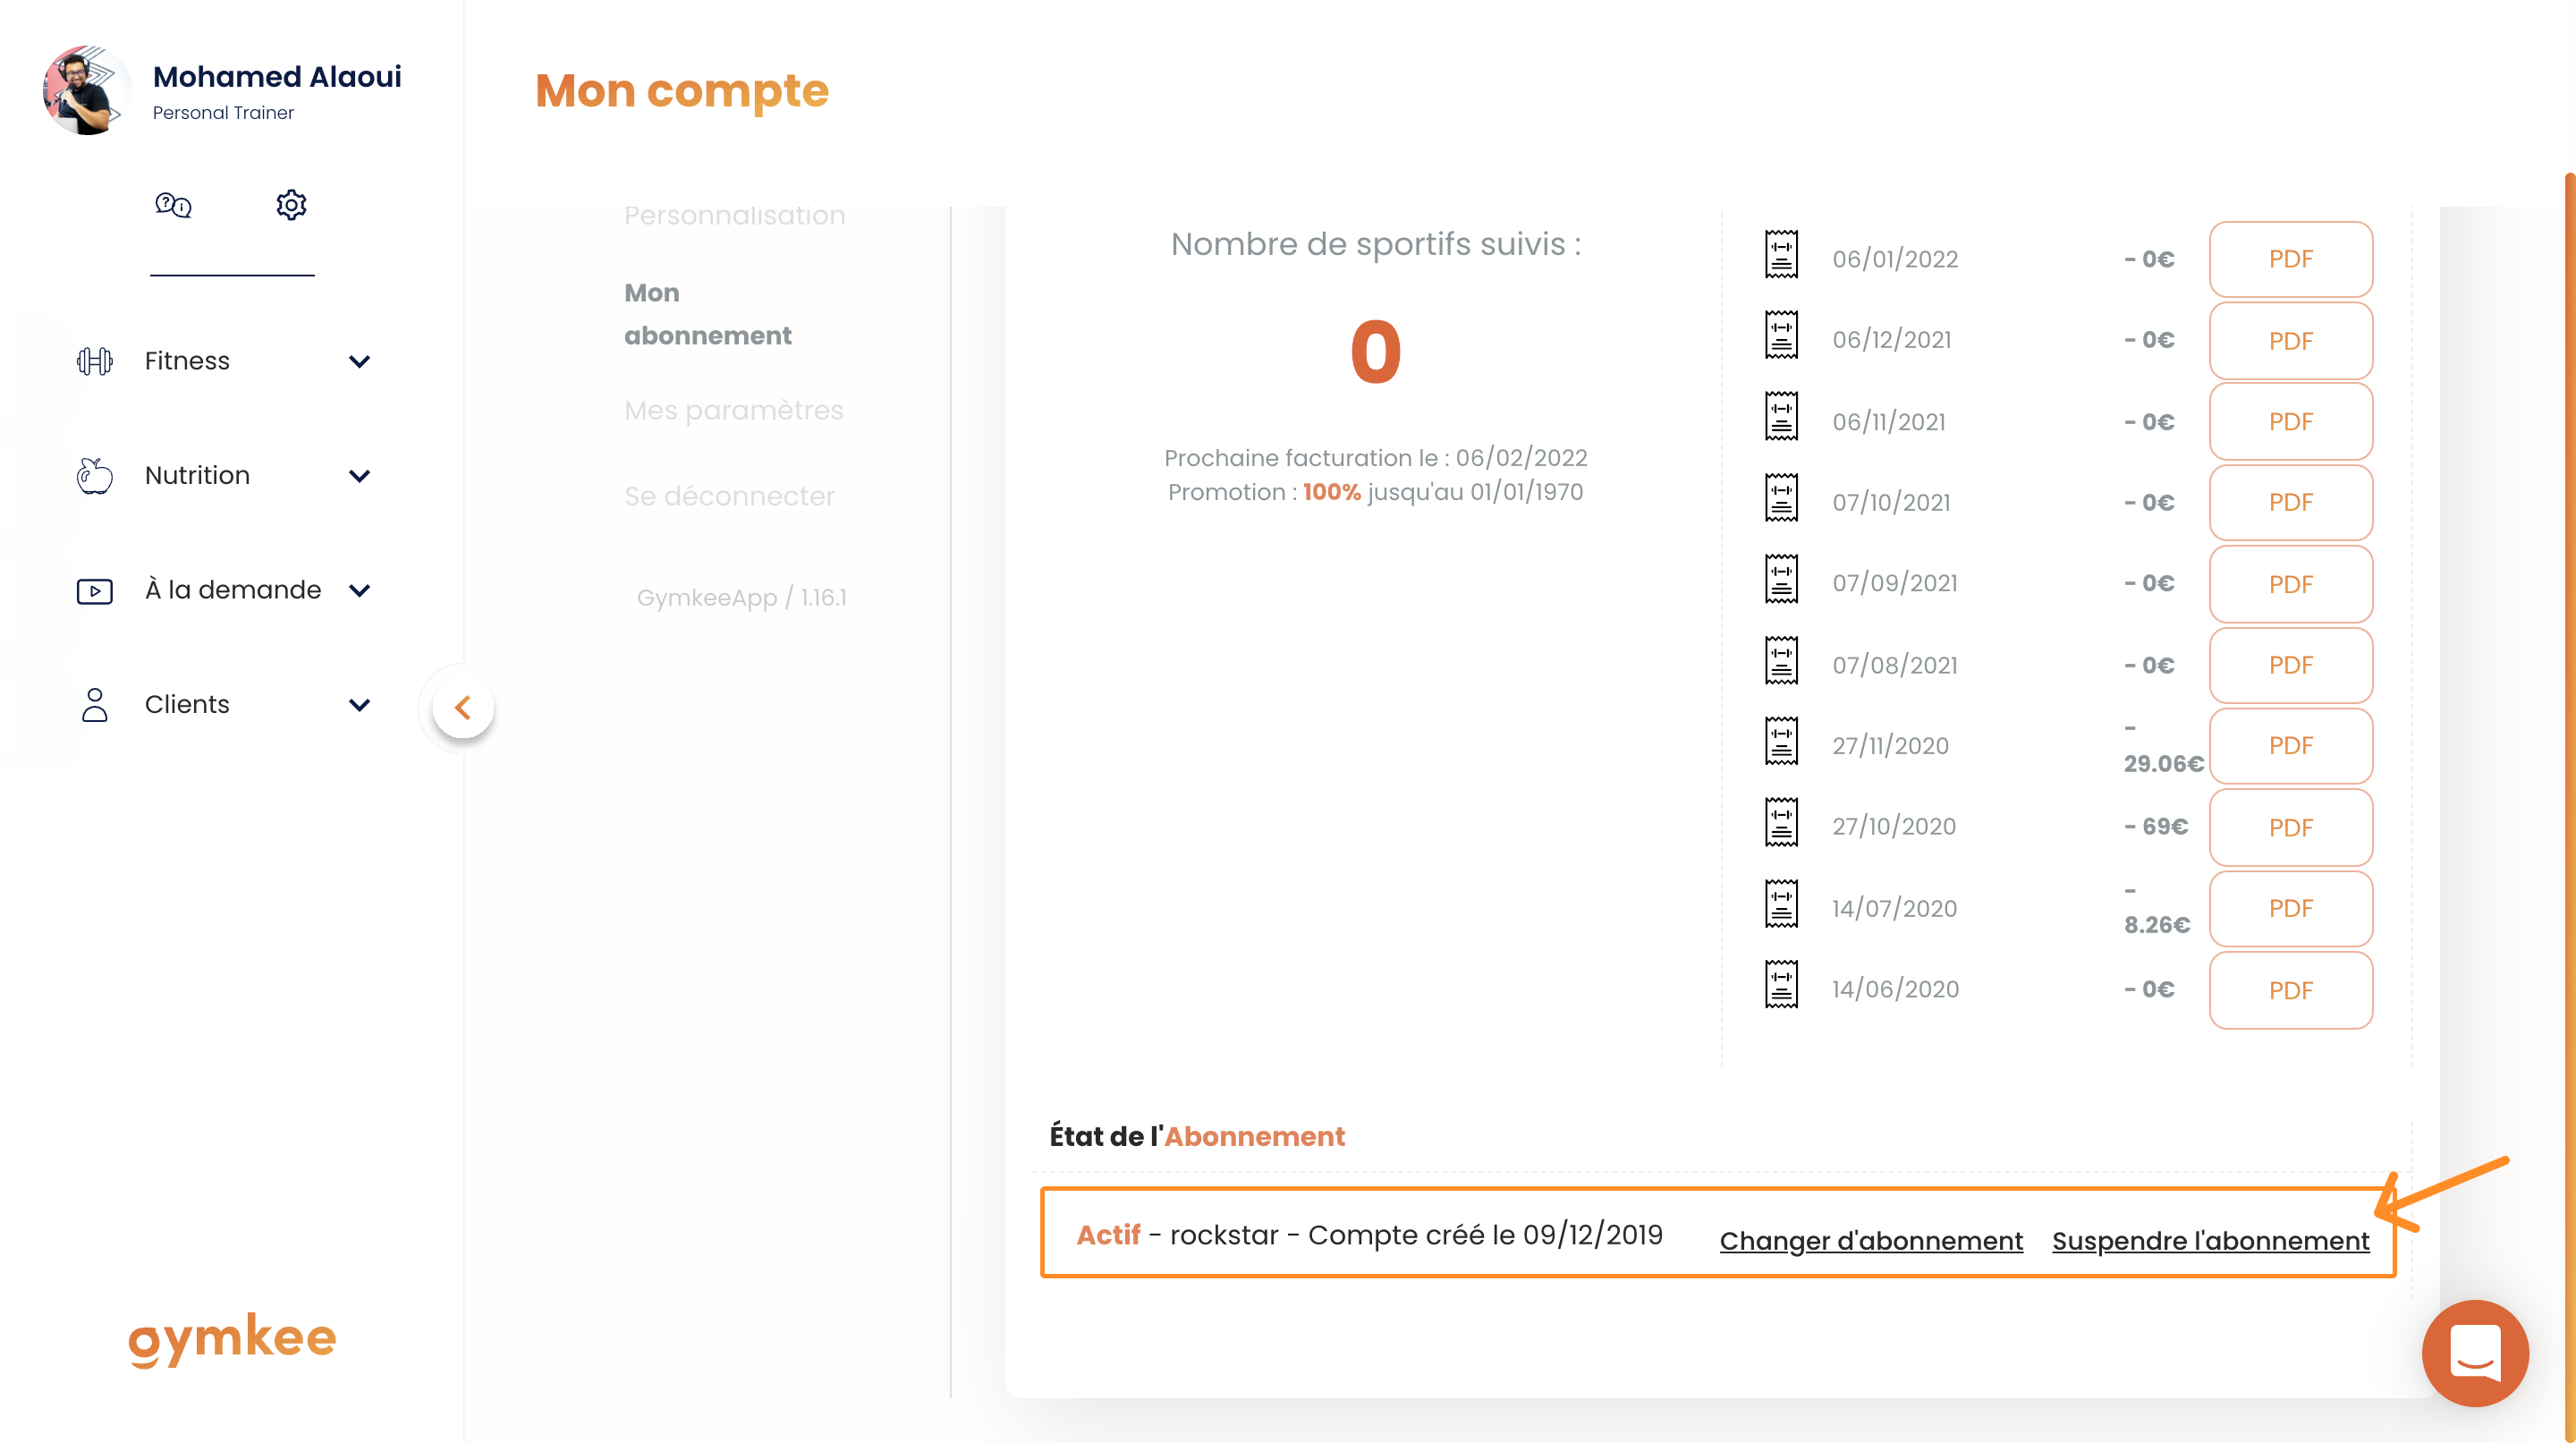The width and height of the screenshot is (2576, 1443).
Task: Click the Actif subscription status label
Action: pos(1108,1235)
